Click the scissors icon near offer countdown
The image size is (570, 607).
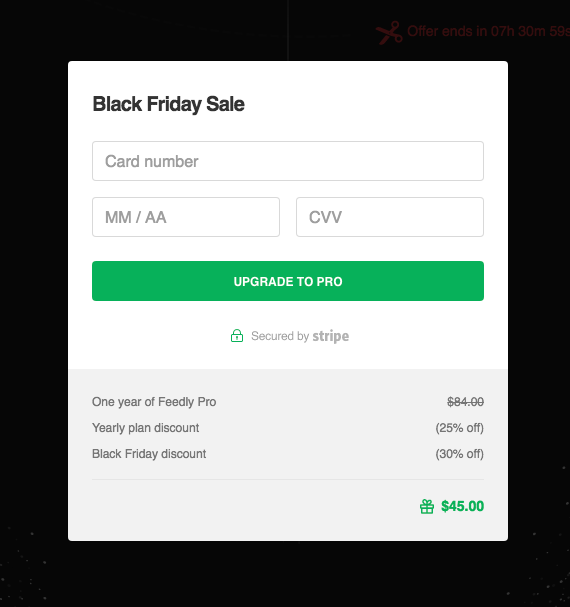[390, 33]
